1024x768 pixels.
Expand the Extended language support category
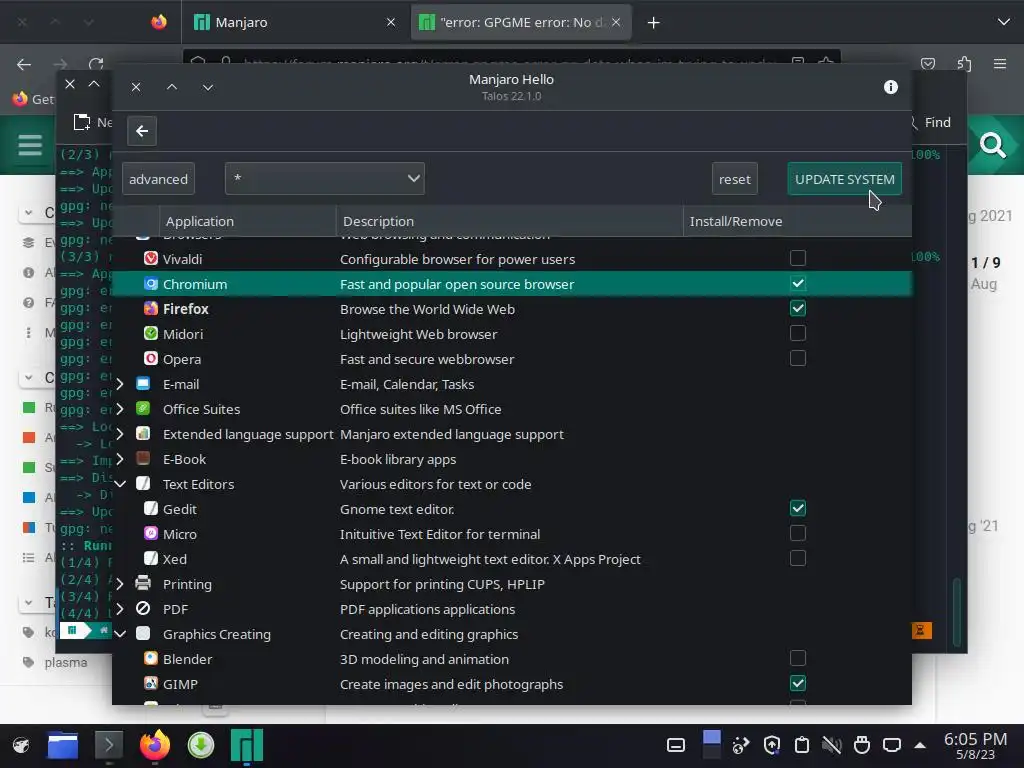pos(120,434)
